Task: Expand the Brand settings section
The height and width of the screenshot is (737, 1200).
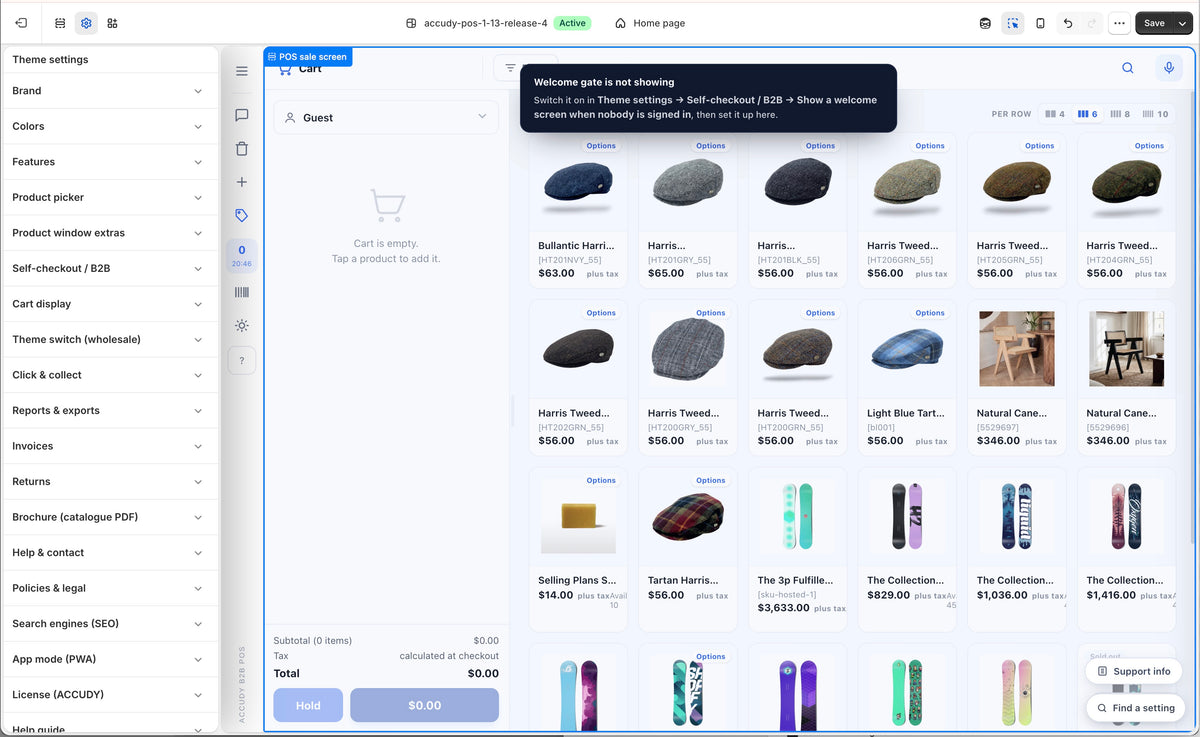Action: click(108, 91)
